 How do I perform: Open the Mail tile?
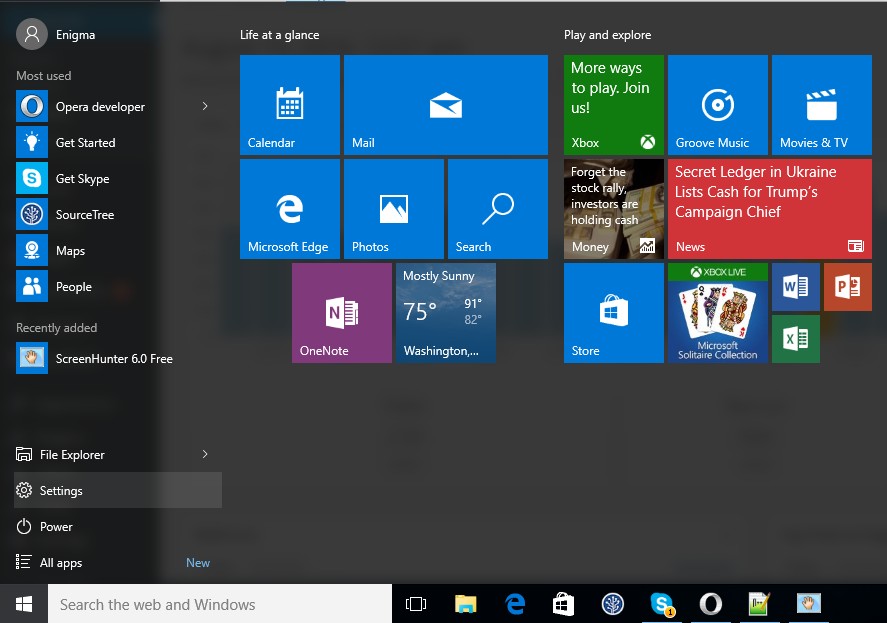tap(446, 105)
